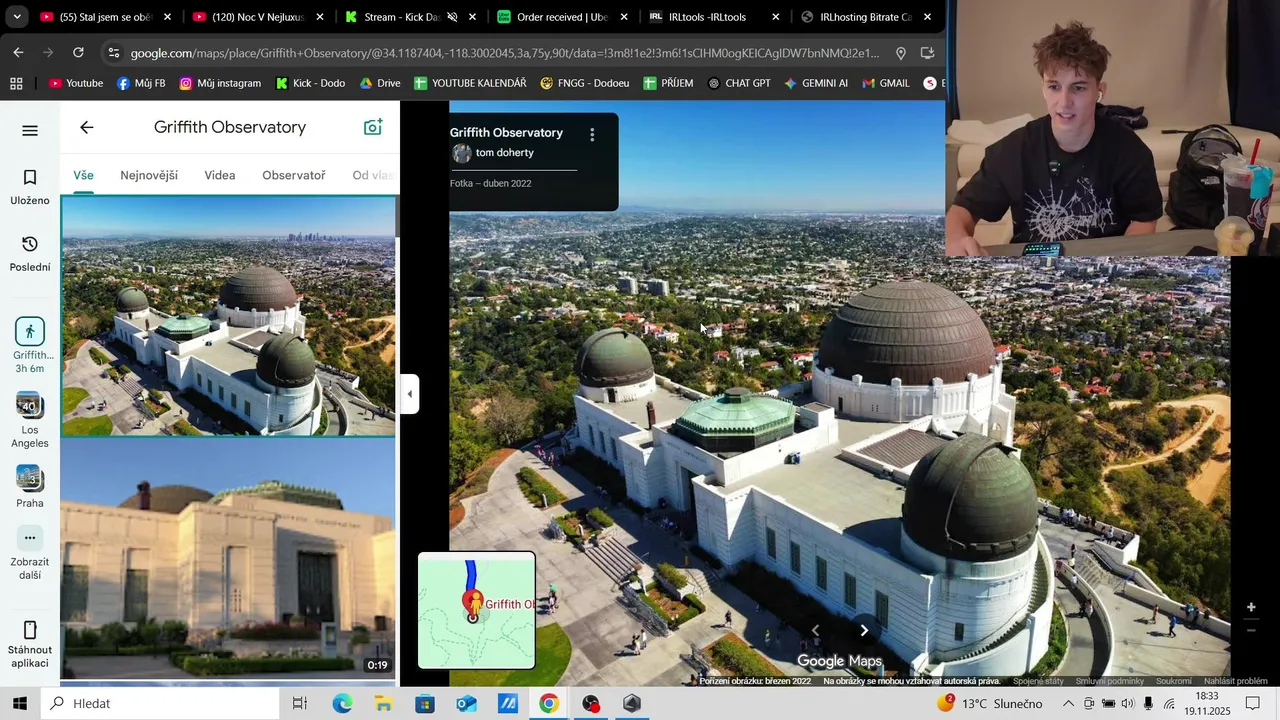1280x720 pixels.
Task: Switch to the Videa tab
Action: 220,175
